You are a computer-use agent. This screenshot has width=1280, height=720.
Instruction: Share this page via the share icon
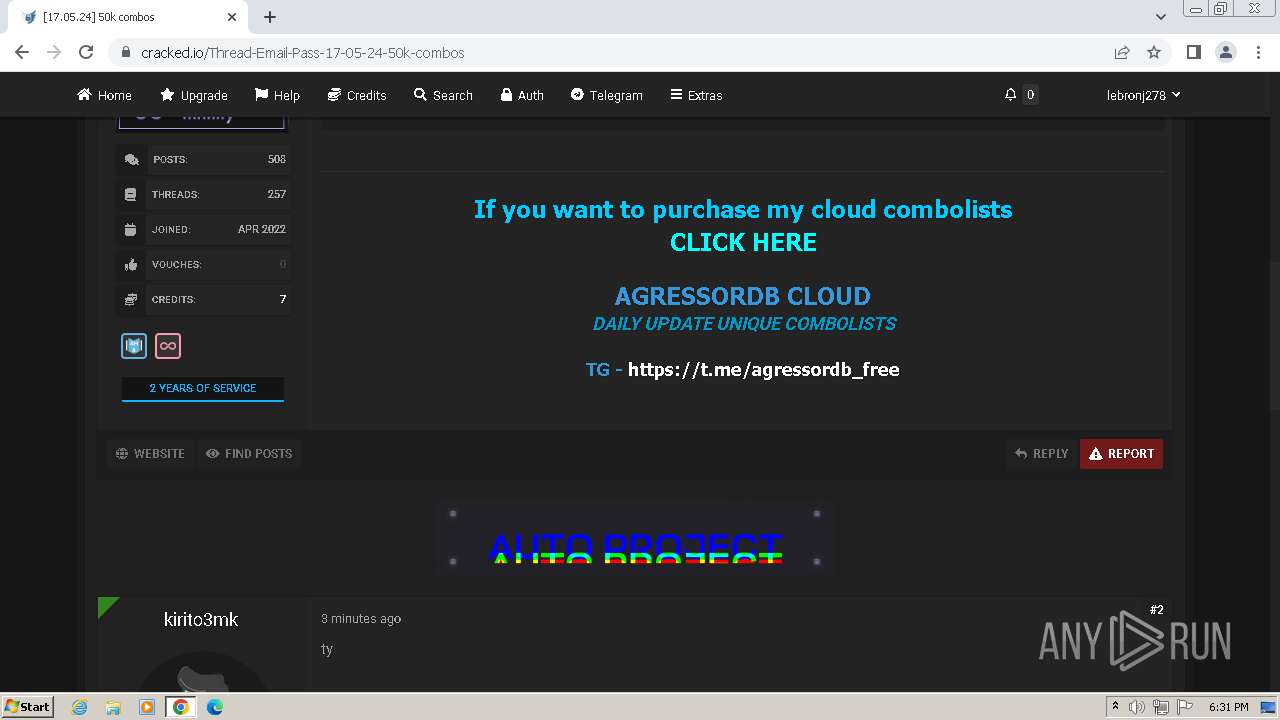point(1122,52)
